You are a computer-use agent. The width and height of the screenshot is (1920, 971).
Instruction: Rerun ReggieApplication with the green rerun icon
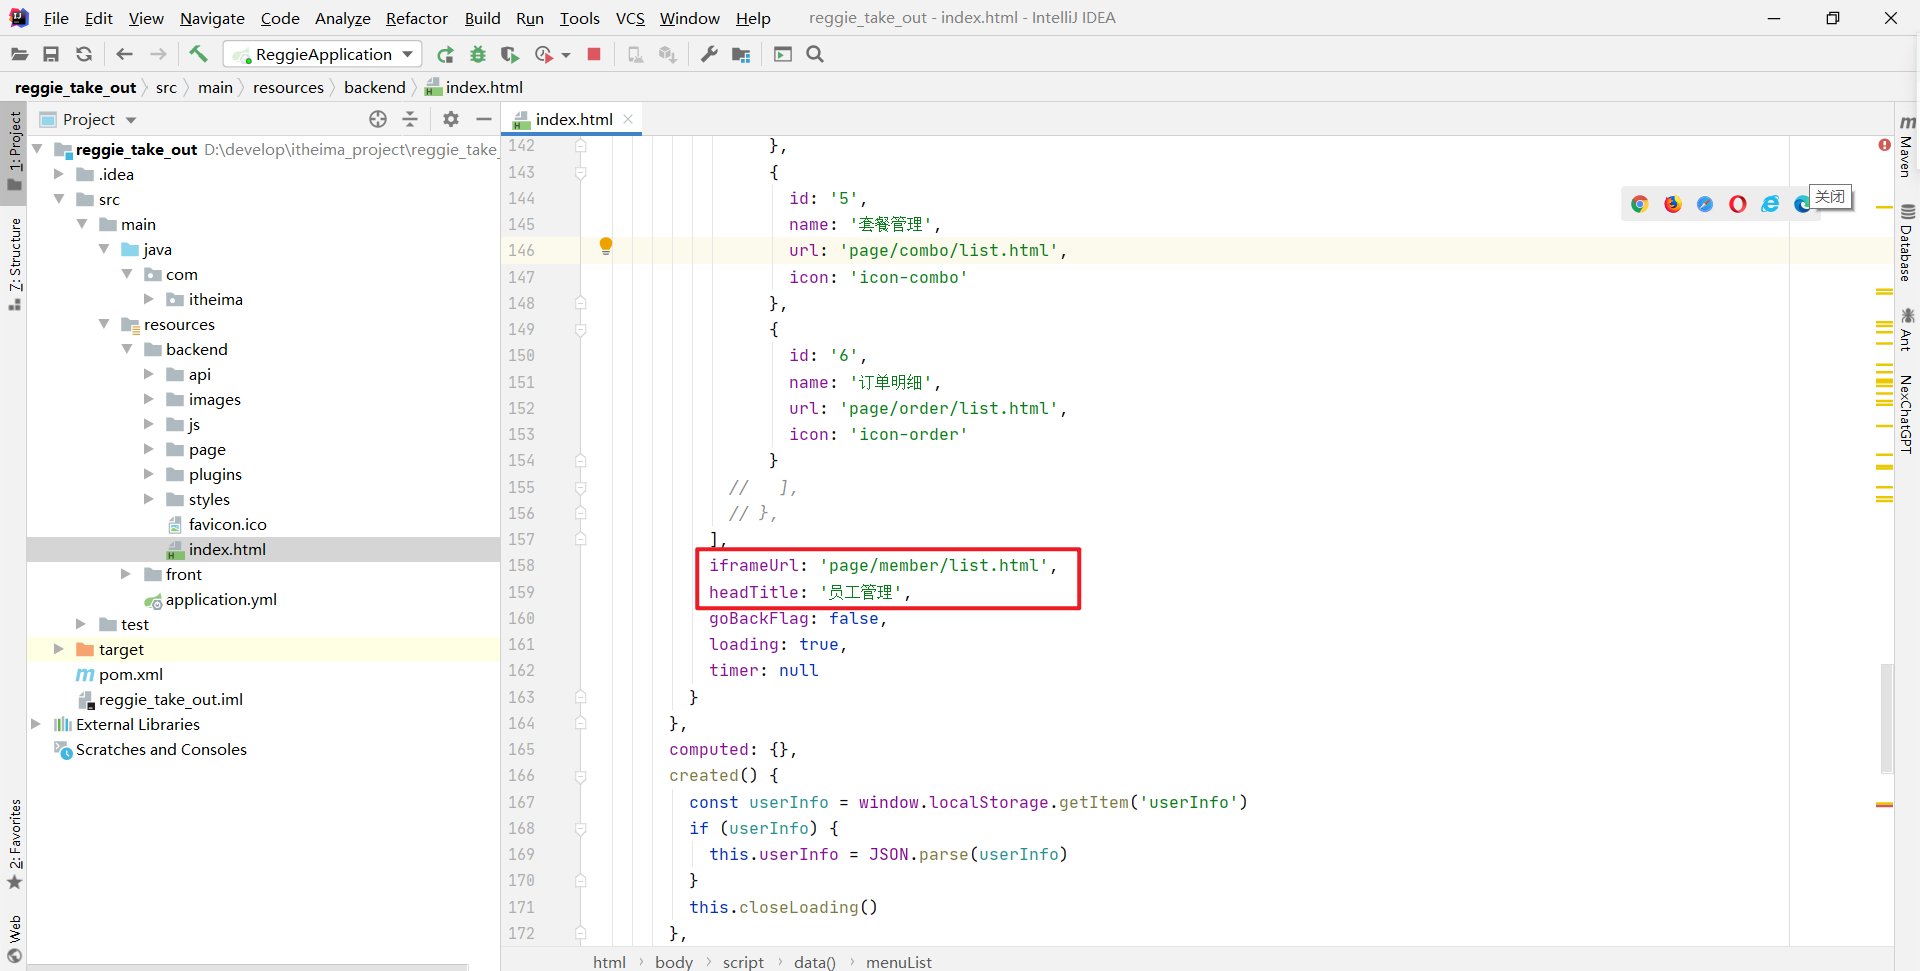(446, 54)
